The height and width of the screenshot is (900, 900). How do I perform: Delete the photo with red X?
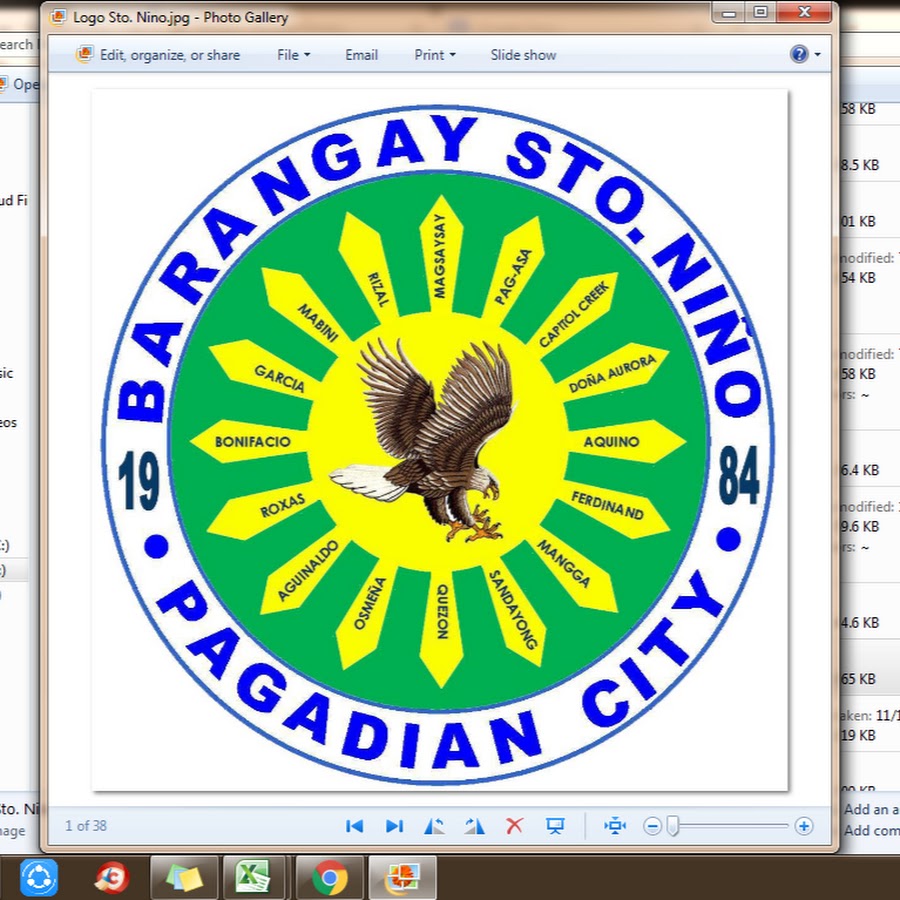(514, 826)
